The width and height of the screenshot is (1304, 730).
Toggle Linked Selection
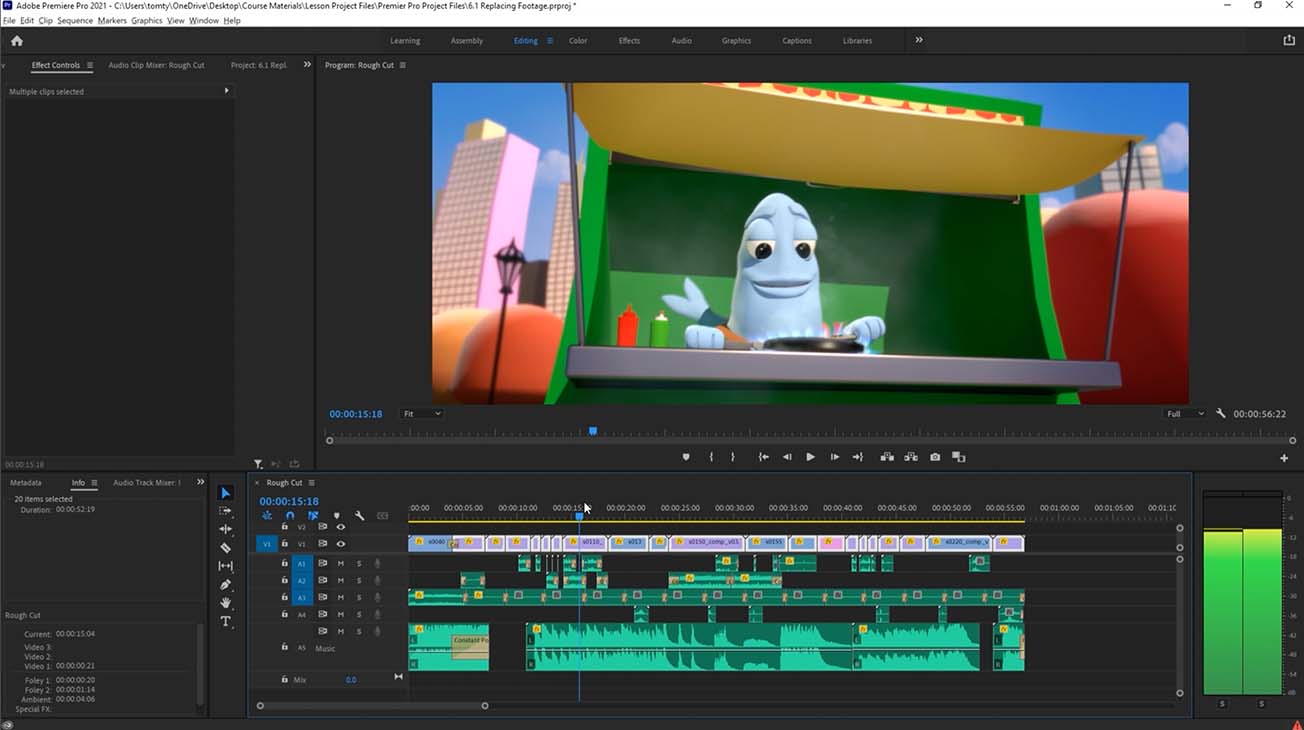coord(313,516)
